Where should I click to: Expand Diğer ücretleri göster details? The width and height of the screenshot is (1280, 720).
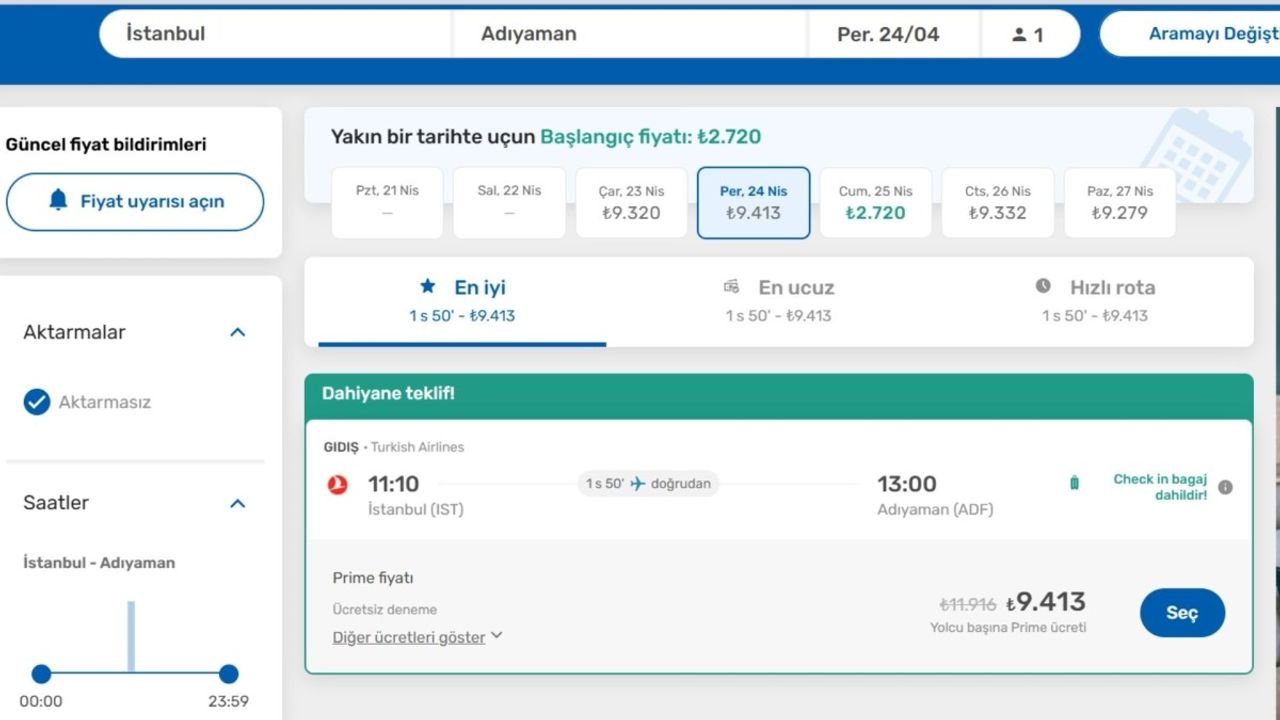coord(417,637)
